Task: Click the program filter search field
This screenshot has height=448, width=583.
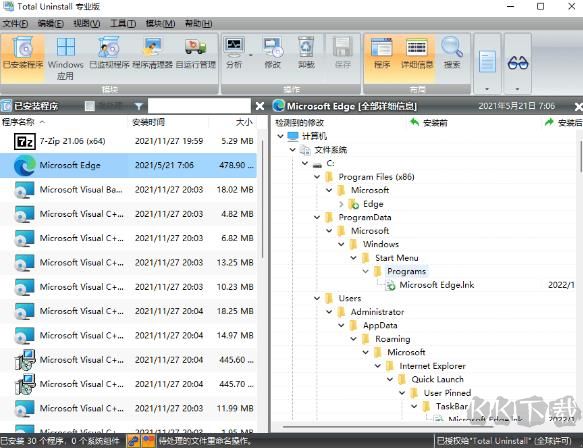Action: (199, 106)
